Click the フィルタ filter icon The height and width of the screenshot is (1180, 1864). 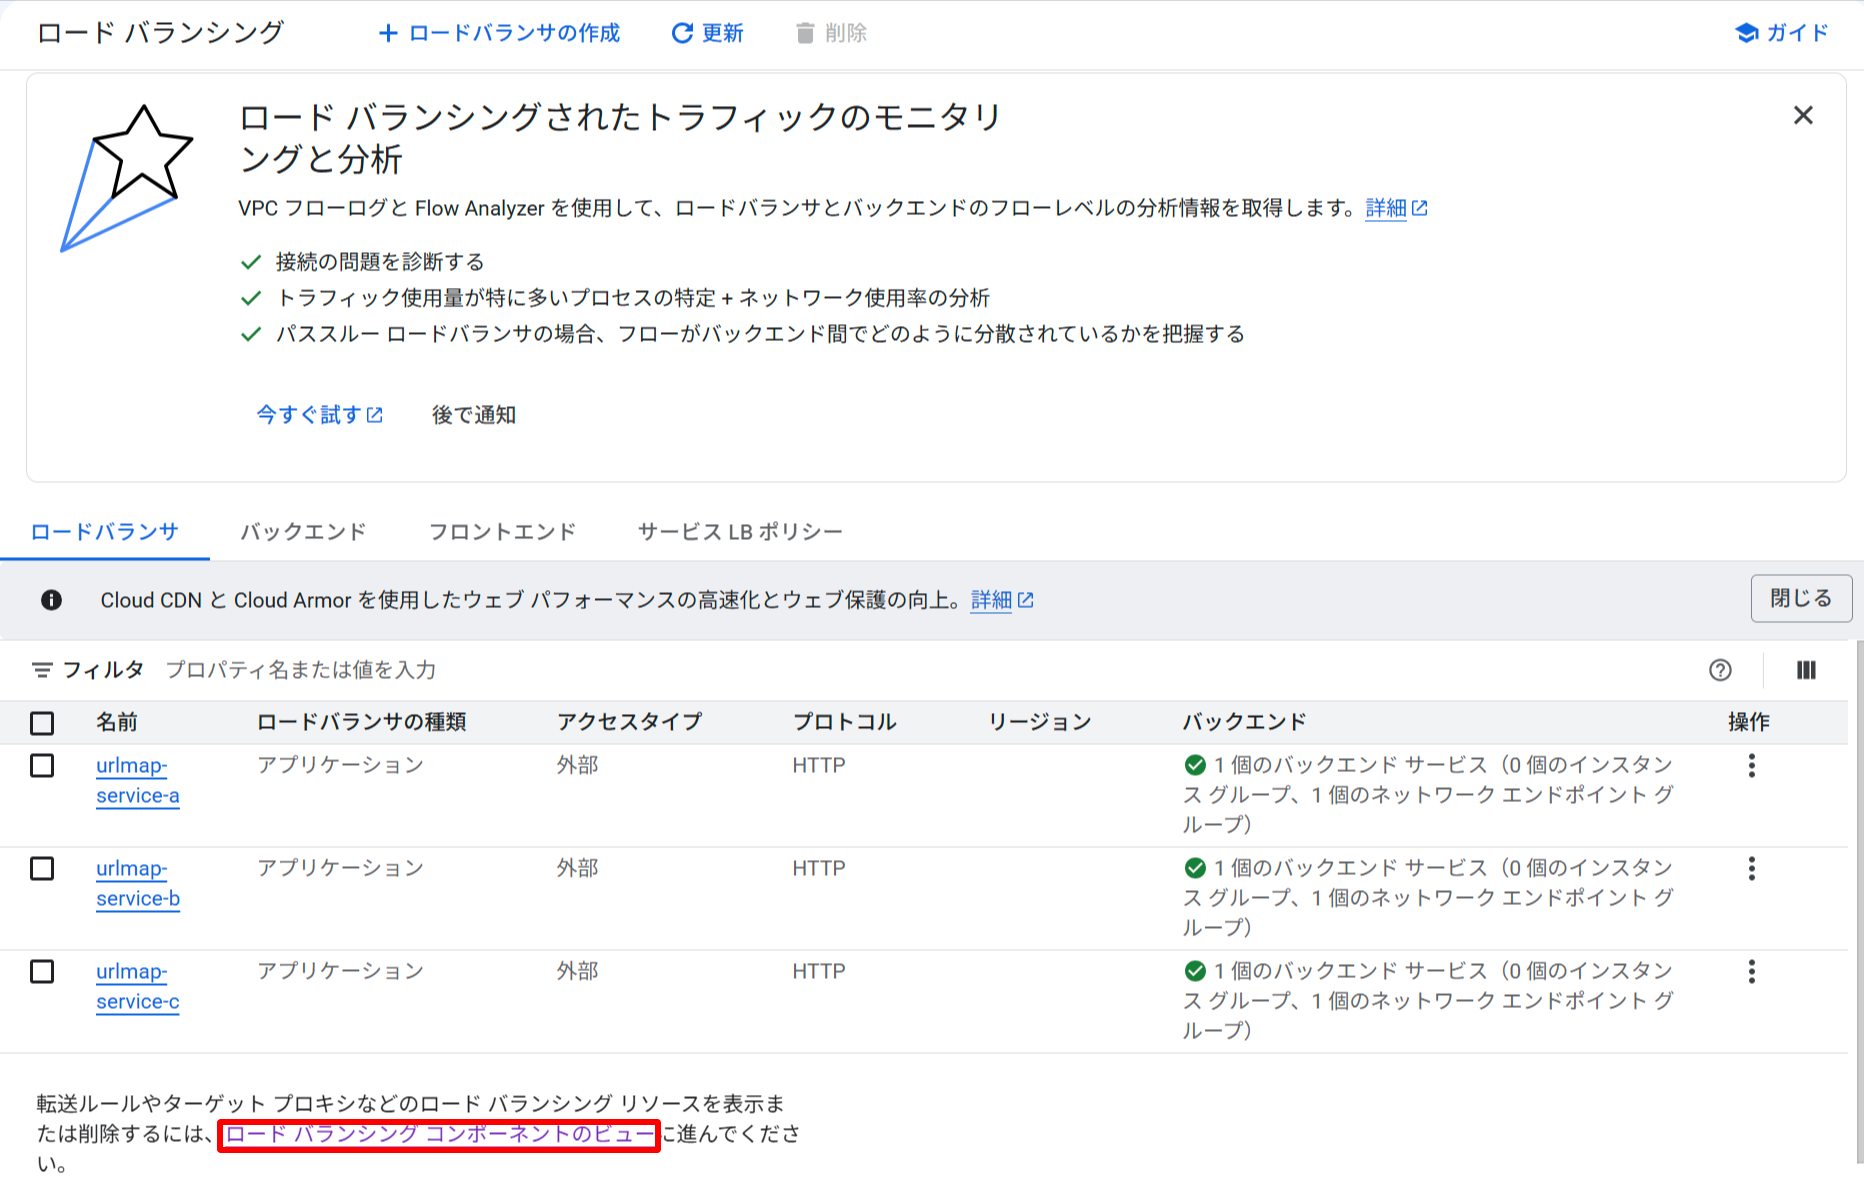(x=42, y=670)
